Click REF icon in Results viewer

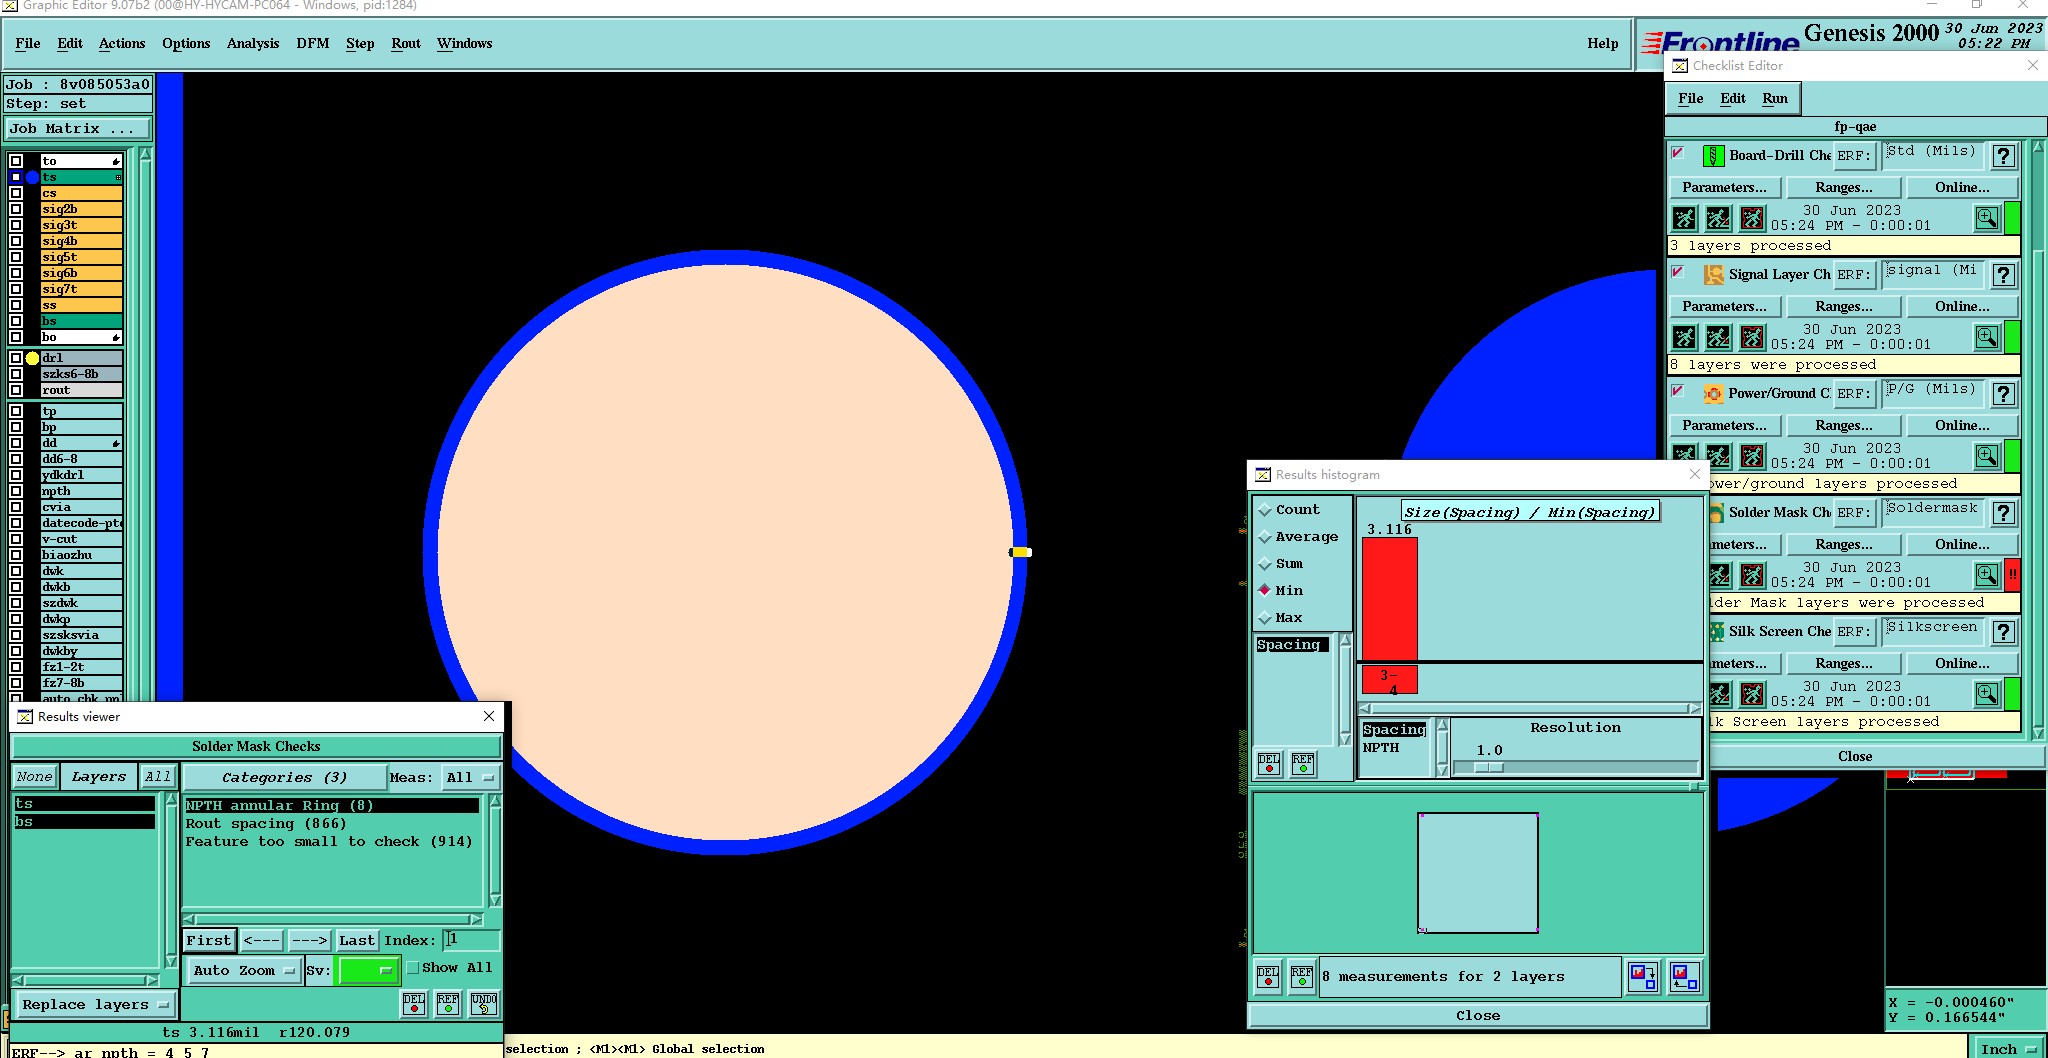click(x=448, y=1004)
